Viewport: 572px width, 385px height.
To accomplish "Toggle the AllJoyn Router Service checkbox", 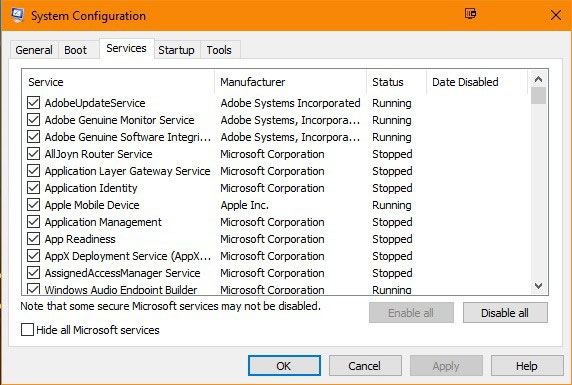I will 34,154.
